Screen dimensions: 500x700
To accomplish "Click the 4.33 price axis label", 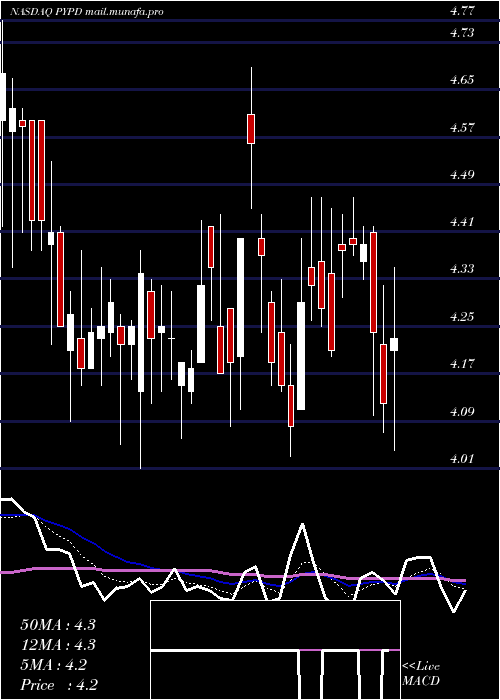I will [x=462, y=269].
